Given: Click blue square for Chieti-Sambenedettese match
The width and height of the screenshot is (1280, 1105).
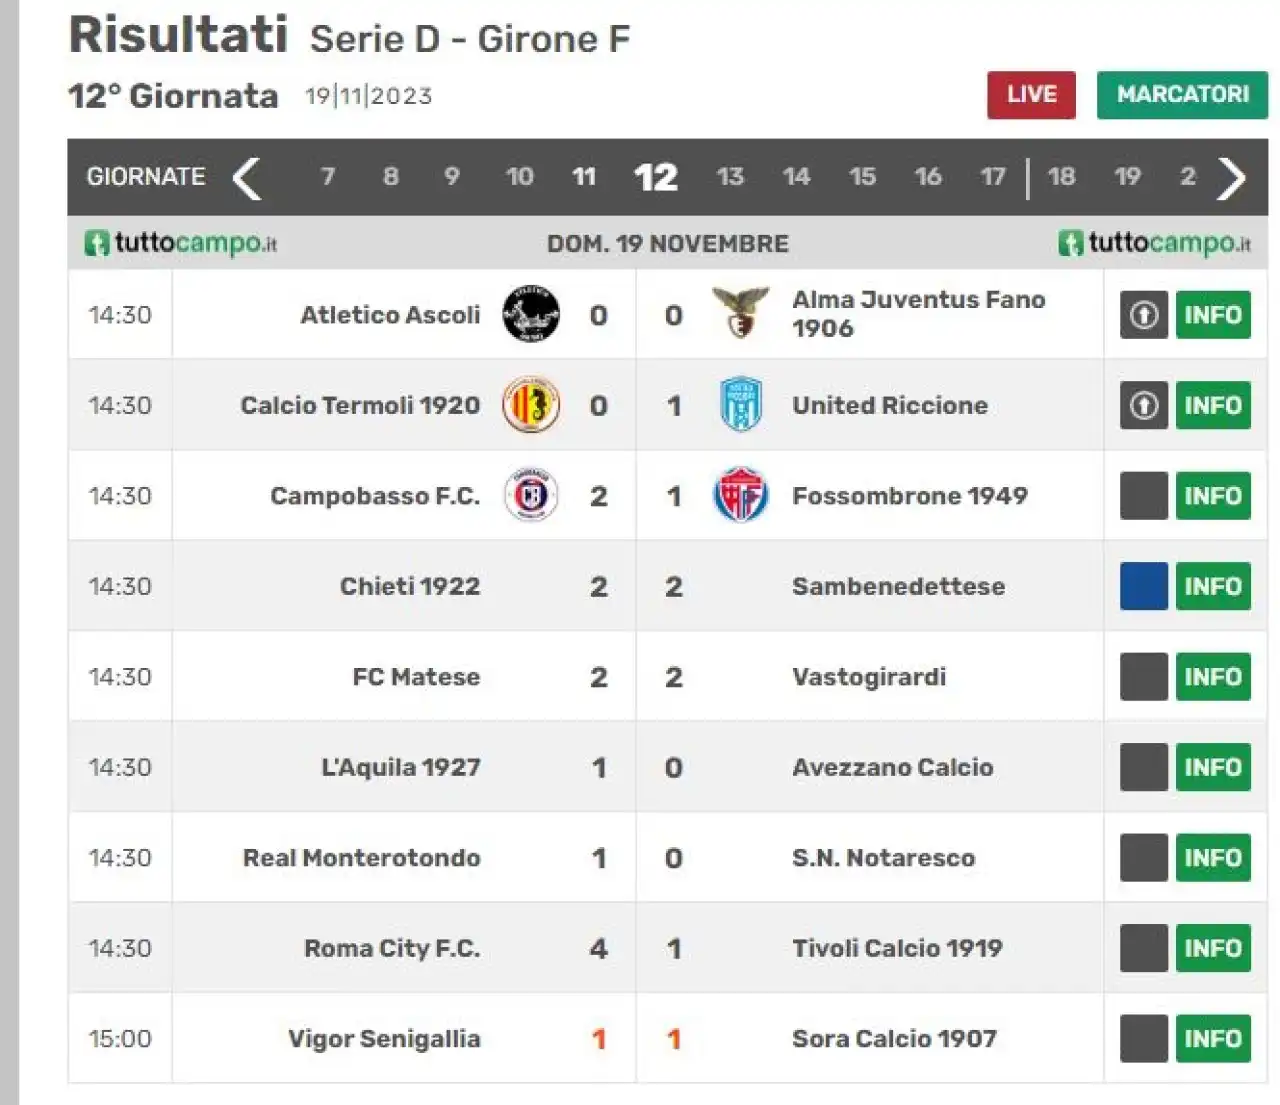Looking at the screenshot, I should (1144, 586).
